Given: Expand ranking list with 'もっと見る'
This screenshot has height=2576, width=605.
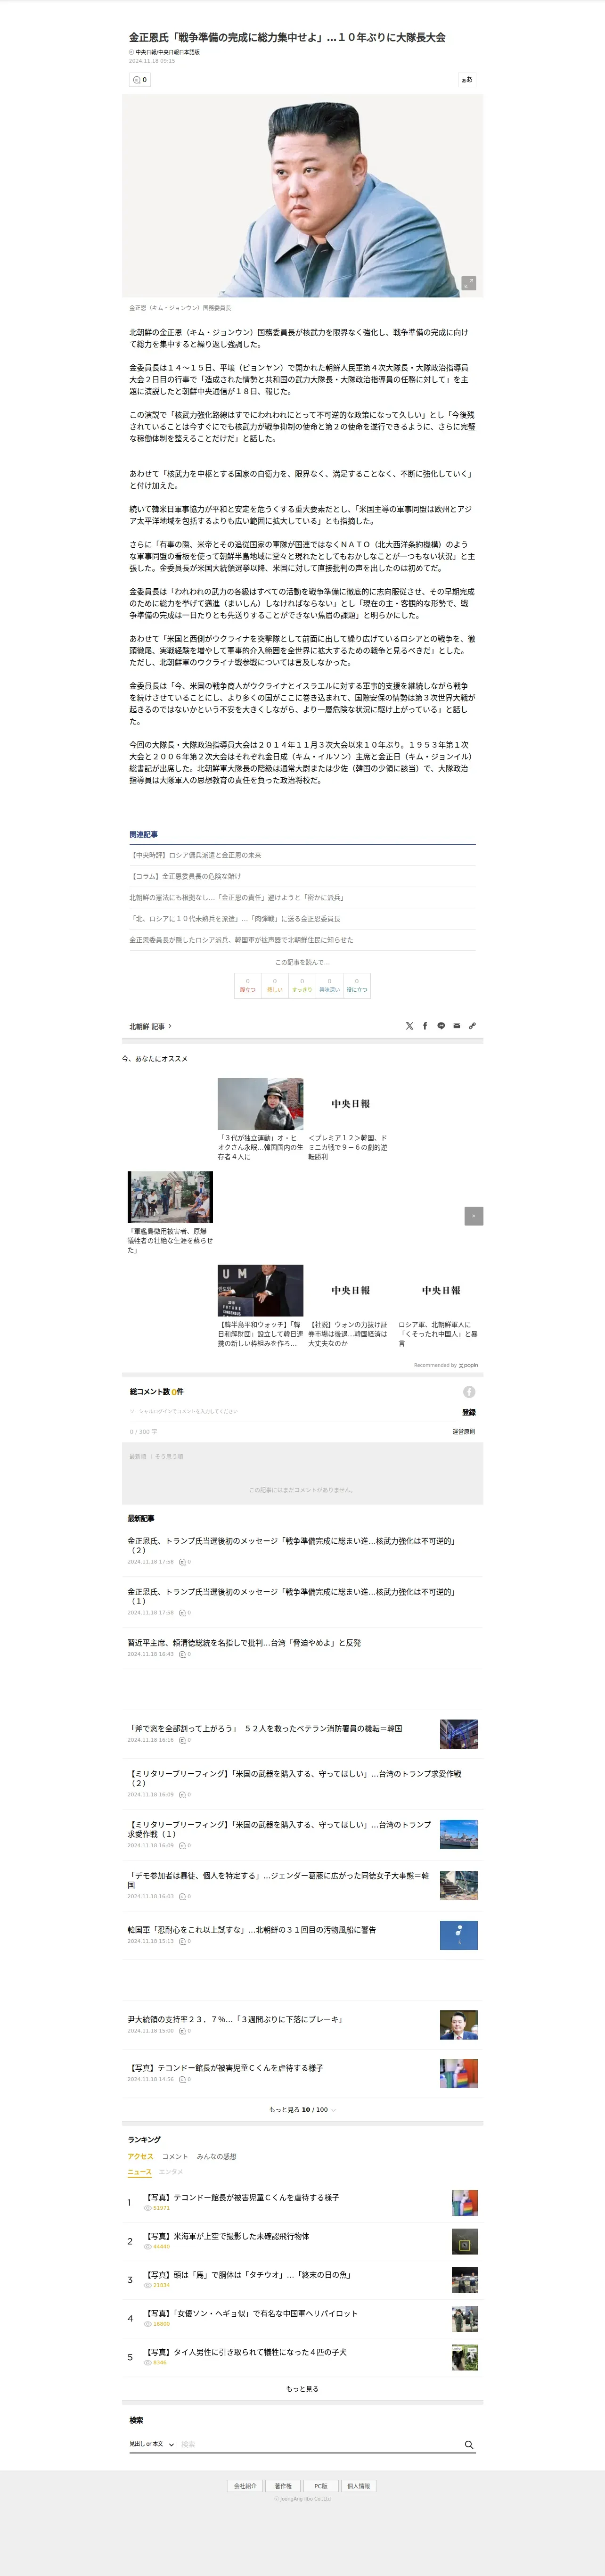Looking at the screenshot, I should (302, 2389).
